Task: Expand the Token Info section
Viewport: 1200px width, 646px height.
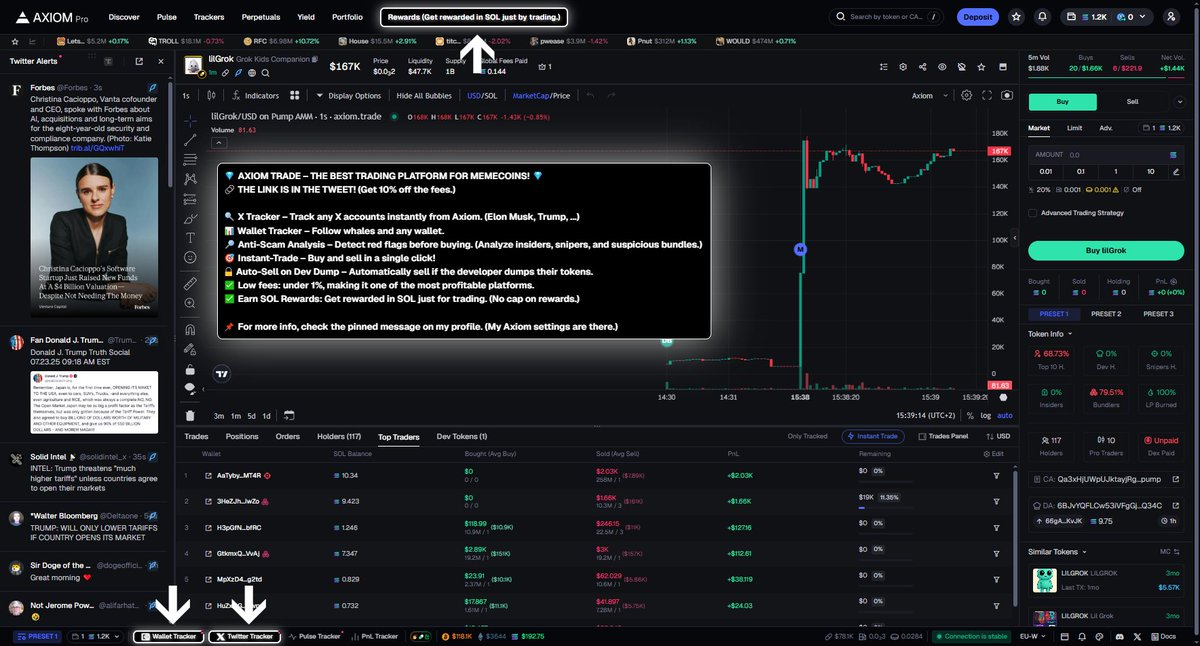Action: pyautogui.click(x=1050, y=333)
